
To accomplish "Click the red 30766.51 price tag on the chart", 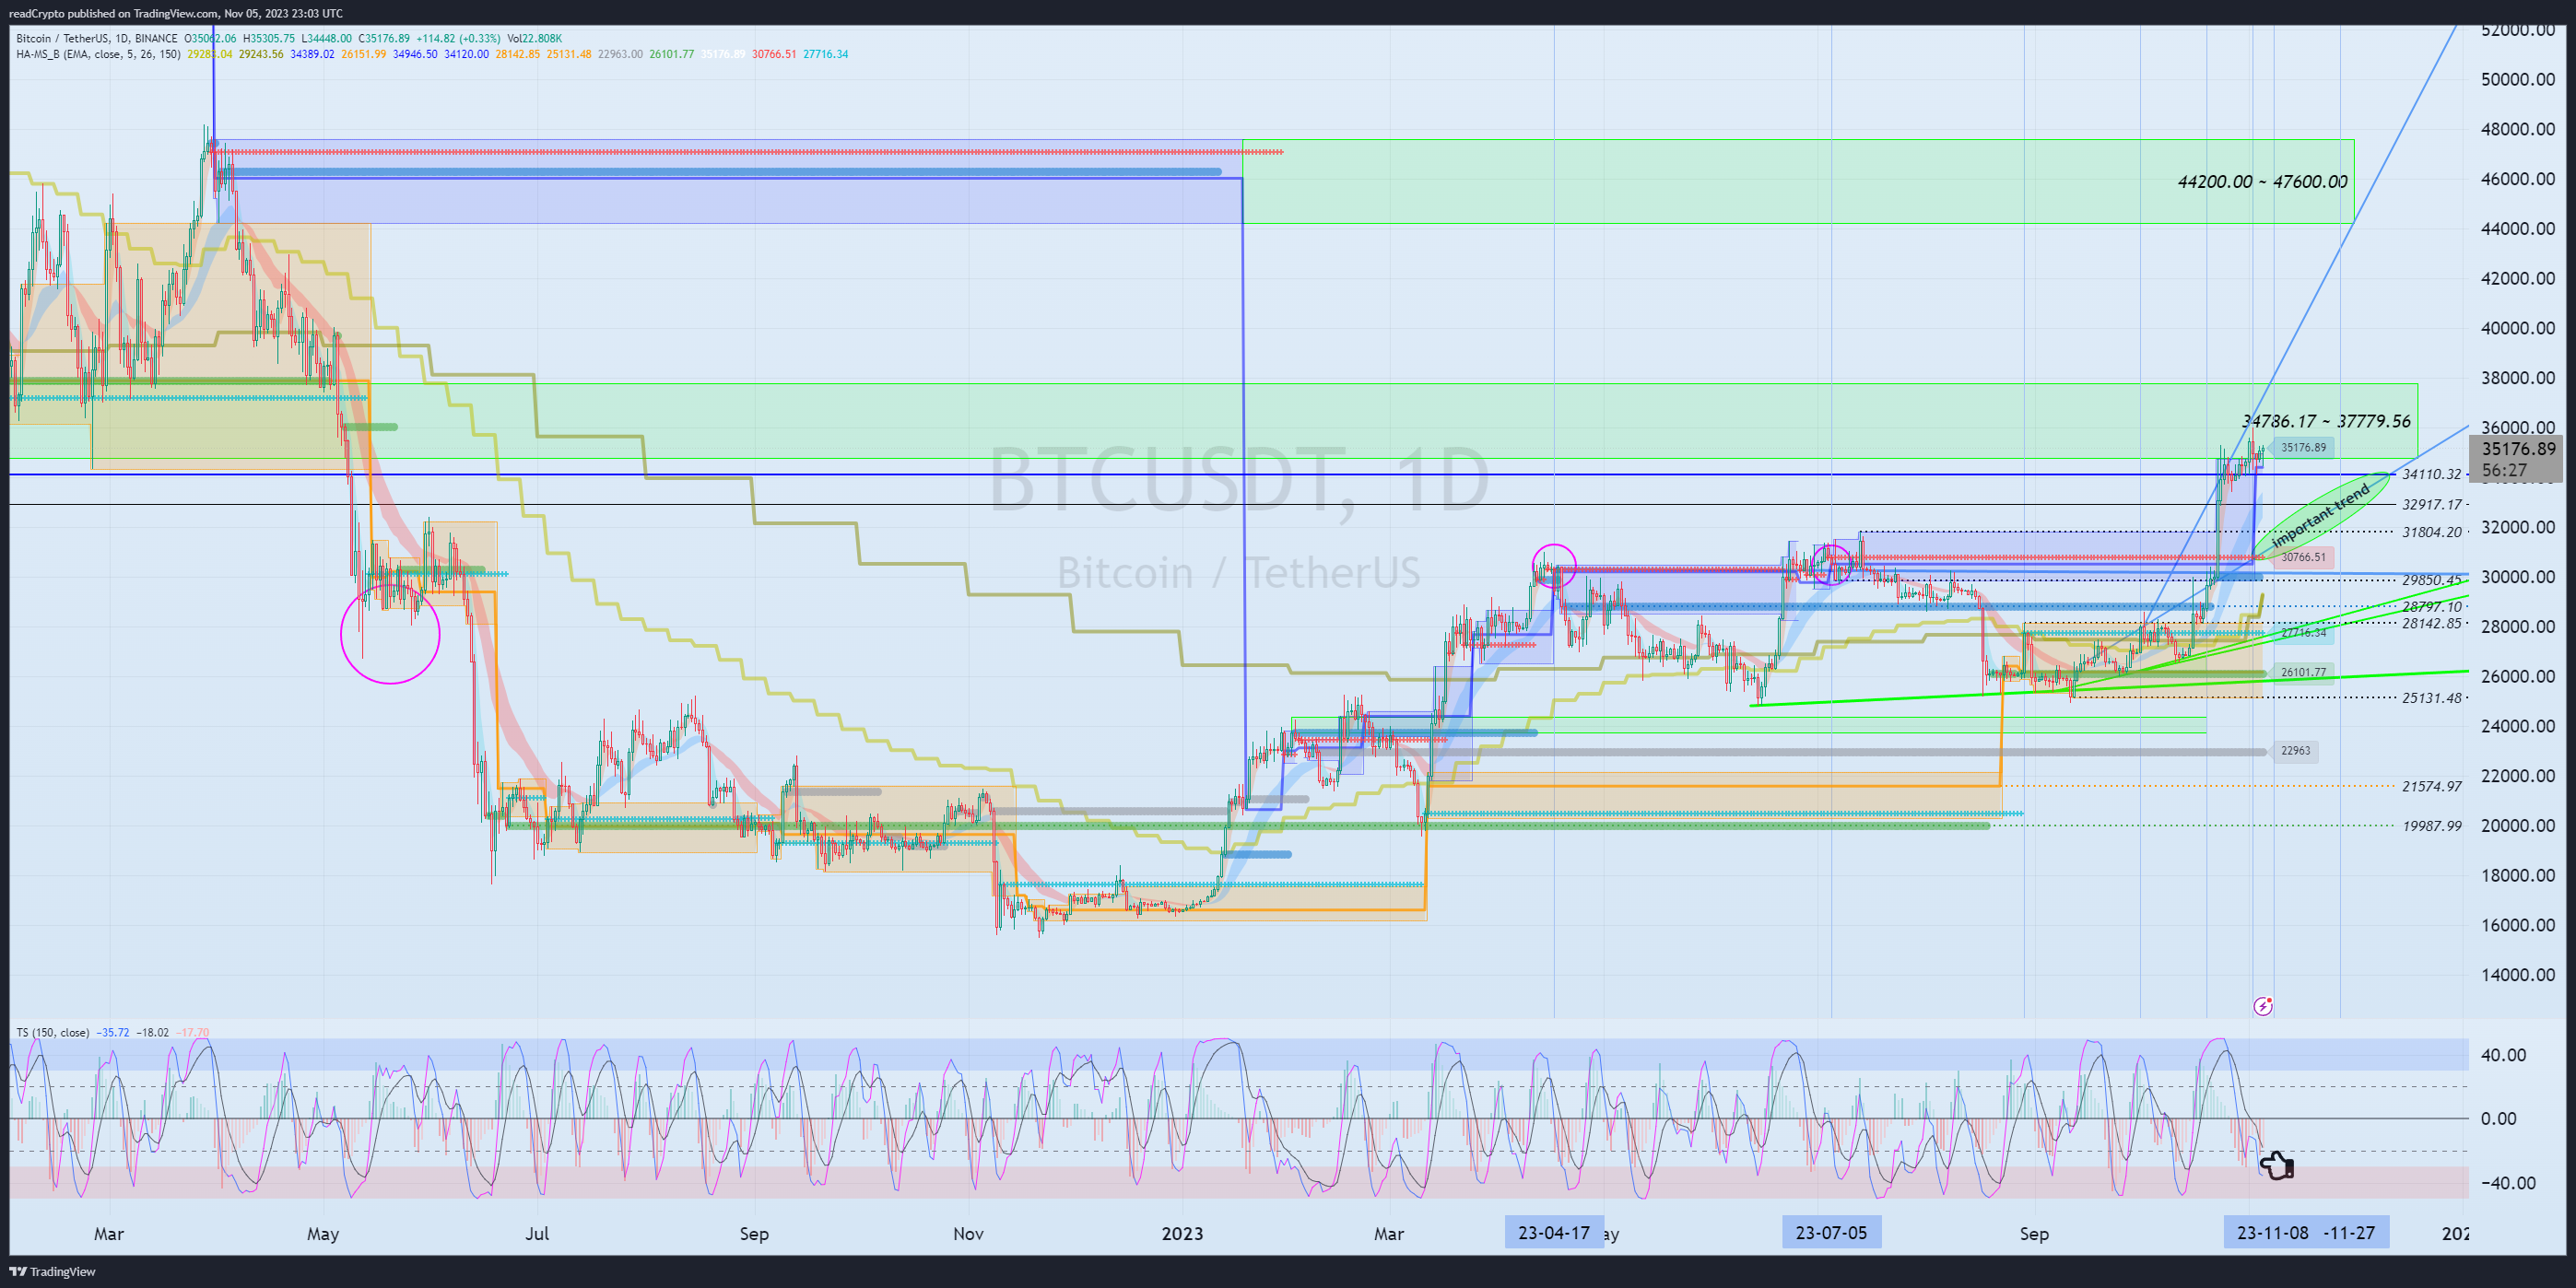I will pos(2302,557).
